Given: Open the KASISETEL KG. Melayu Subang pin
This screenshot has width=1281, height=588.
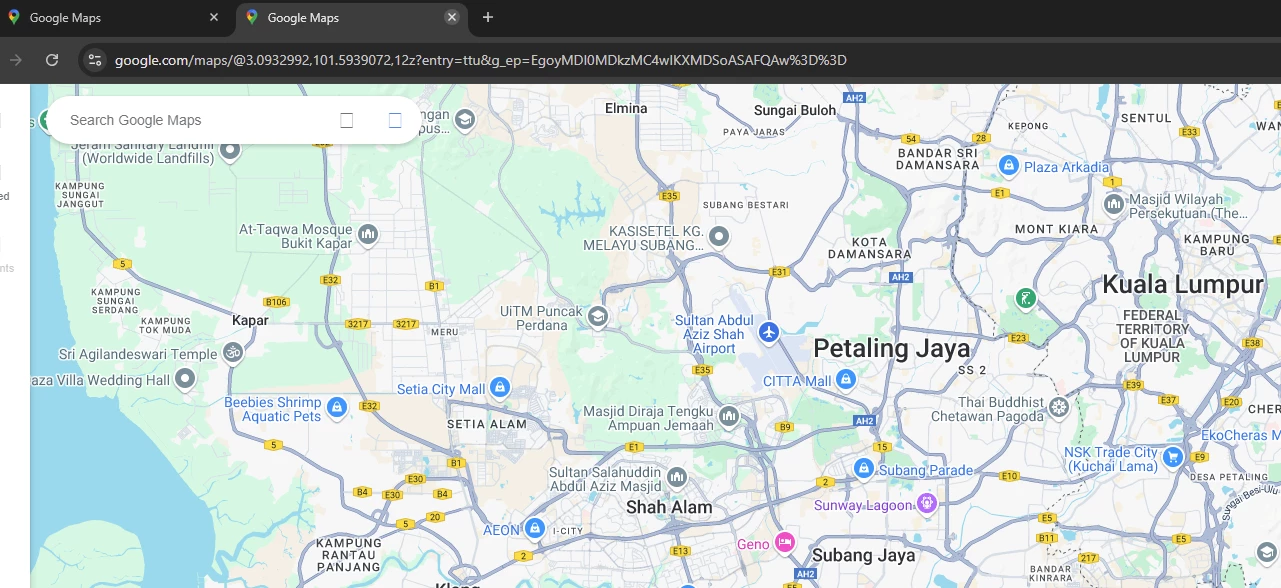Looking at the screenshot, I should [x=719, y=237].
